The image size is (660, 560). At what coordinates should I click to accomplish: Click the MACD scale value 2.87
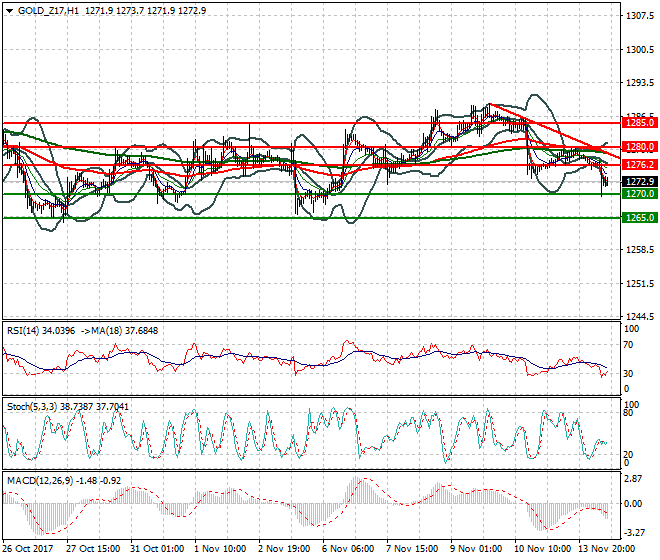[634, 479]
